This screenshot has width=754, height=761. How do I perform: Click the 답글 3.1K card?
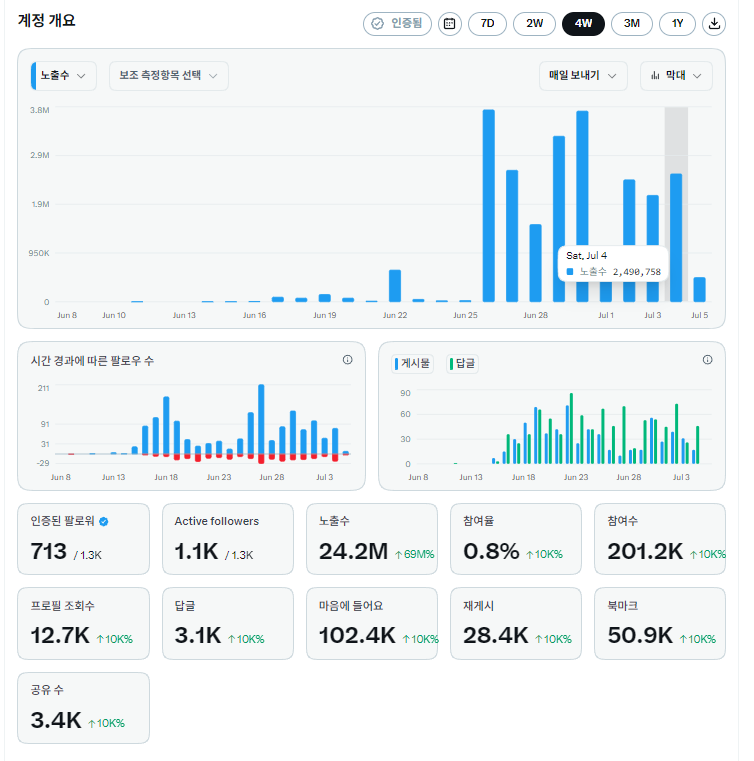click(x=228, y=624)
